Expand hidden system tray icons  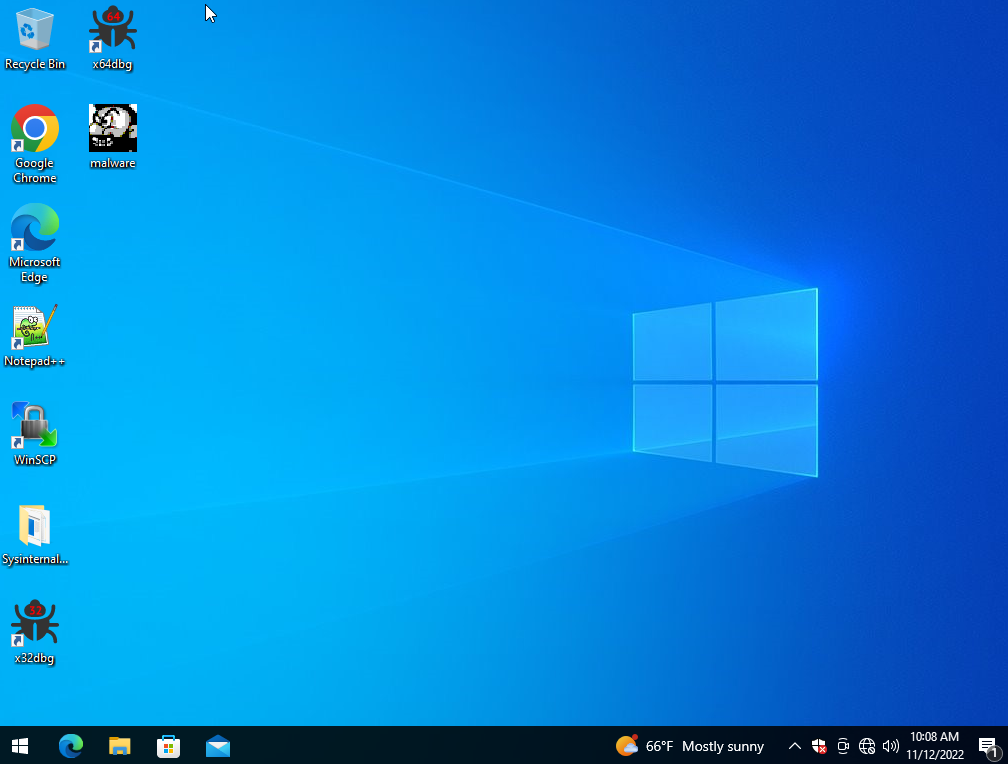(x=794, y=746)
